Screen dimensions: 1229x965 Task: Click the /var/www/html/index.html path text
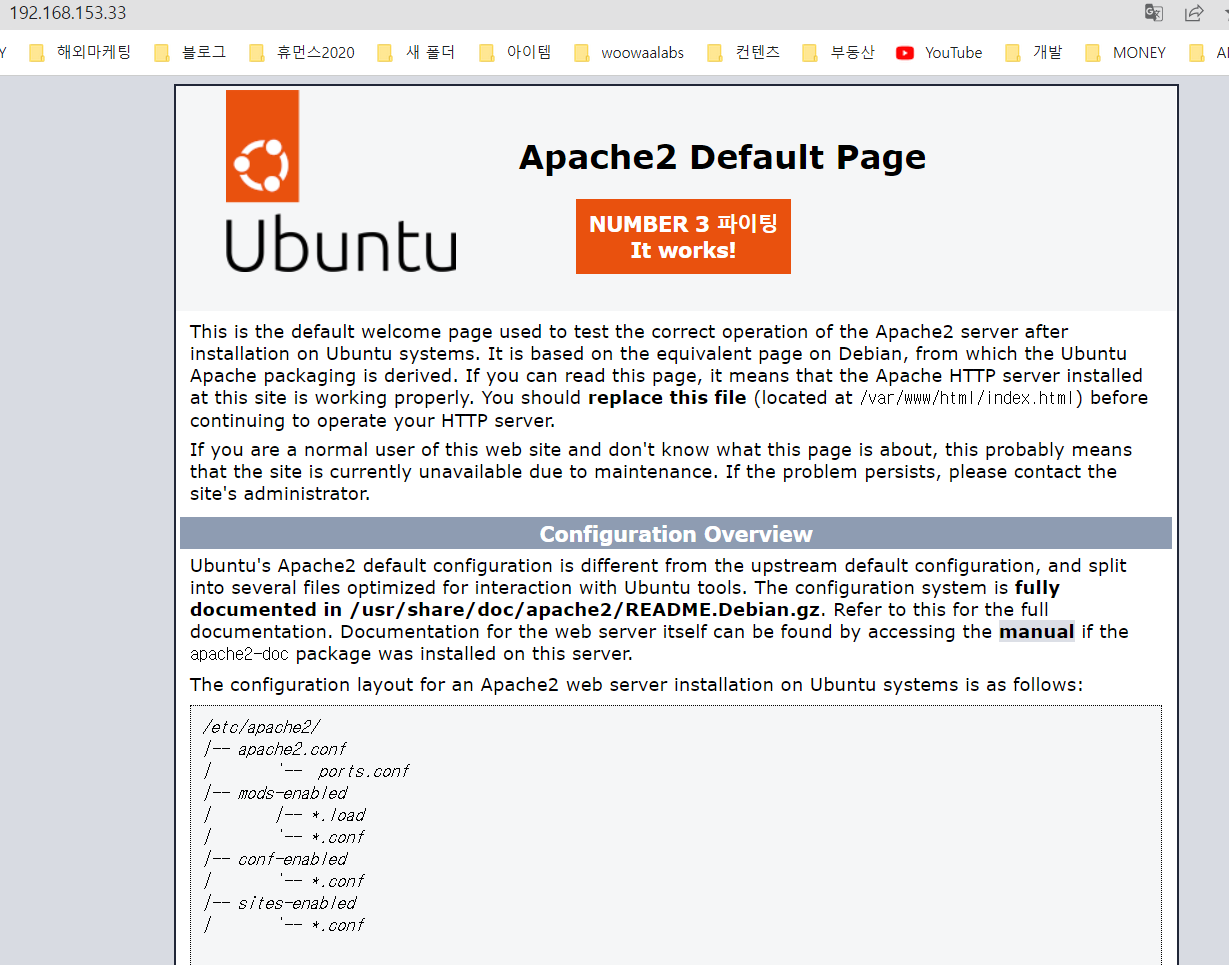click(969, 398)
